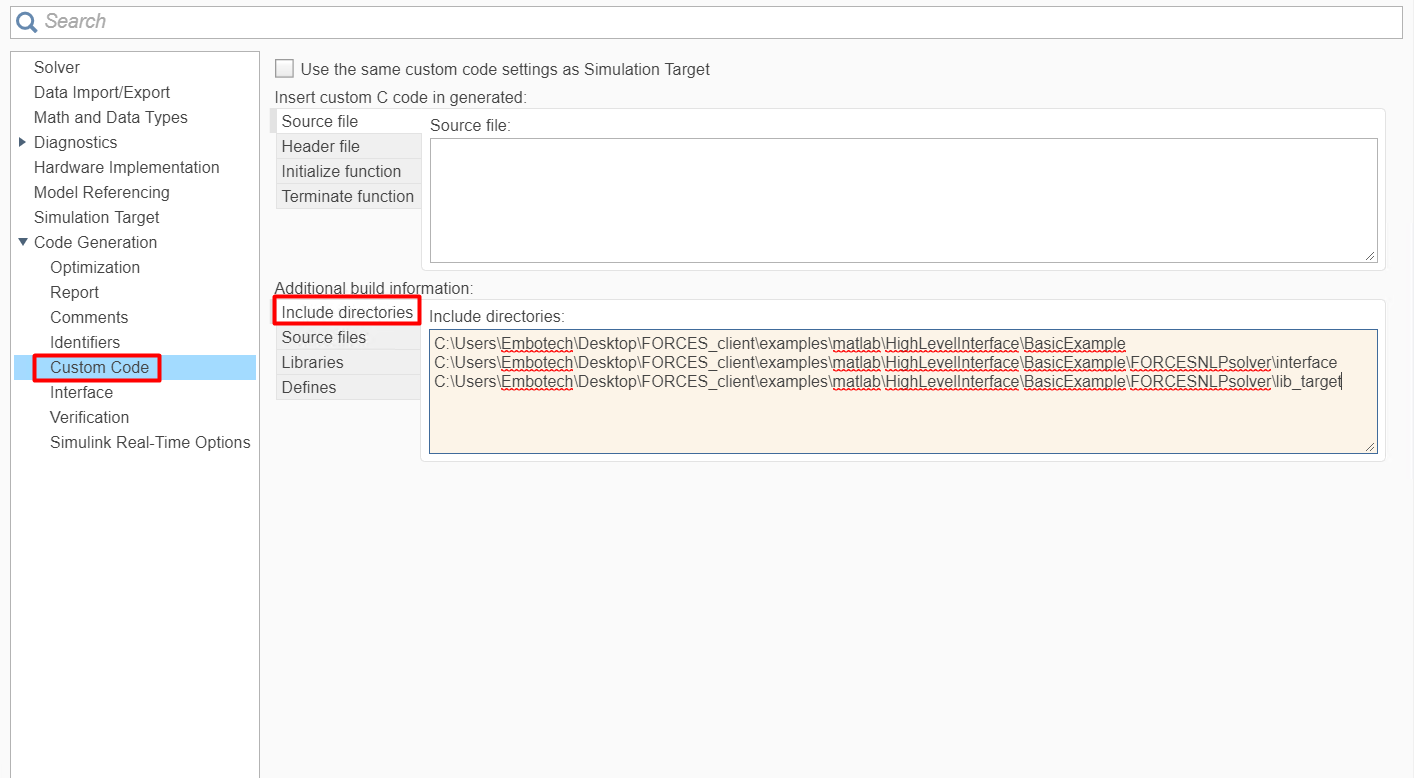Go to Hardware Implementation settings
Image resolution: width=1414 pixels, height=778 pixels.
point(126,167)
